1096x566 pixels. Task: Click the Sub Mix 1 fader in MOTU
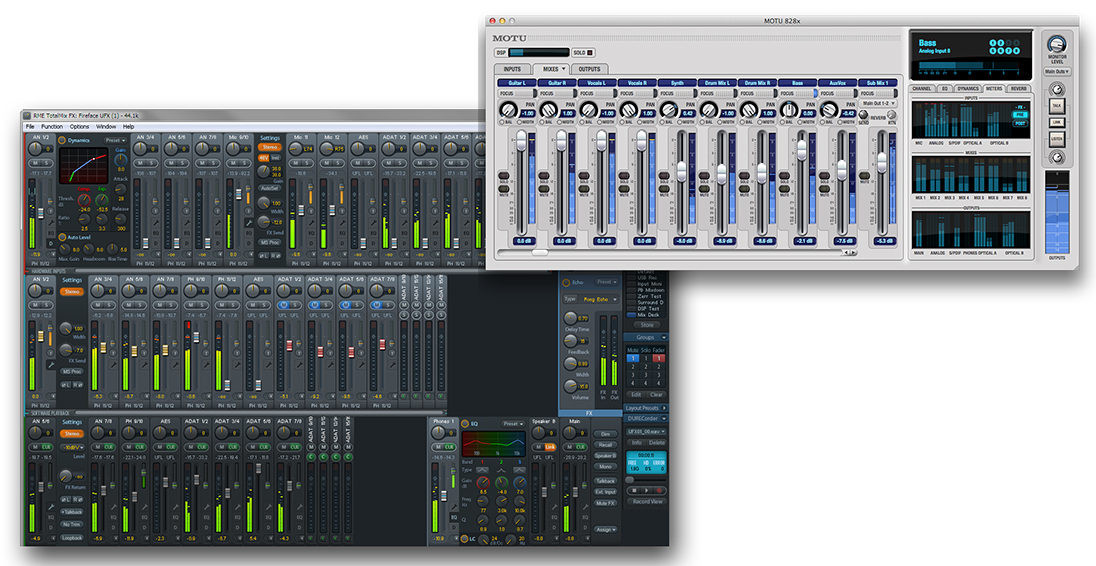pos(881,161)
